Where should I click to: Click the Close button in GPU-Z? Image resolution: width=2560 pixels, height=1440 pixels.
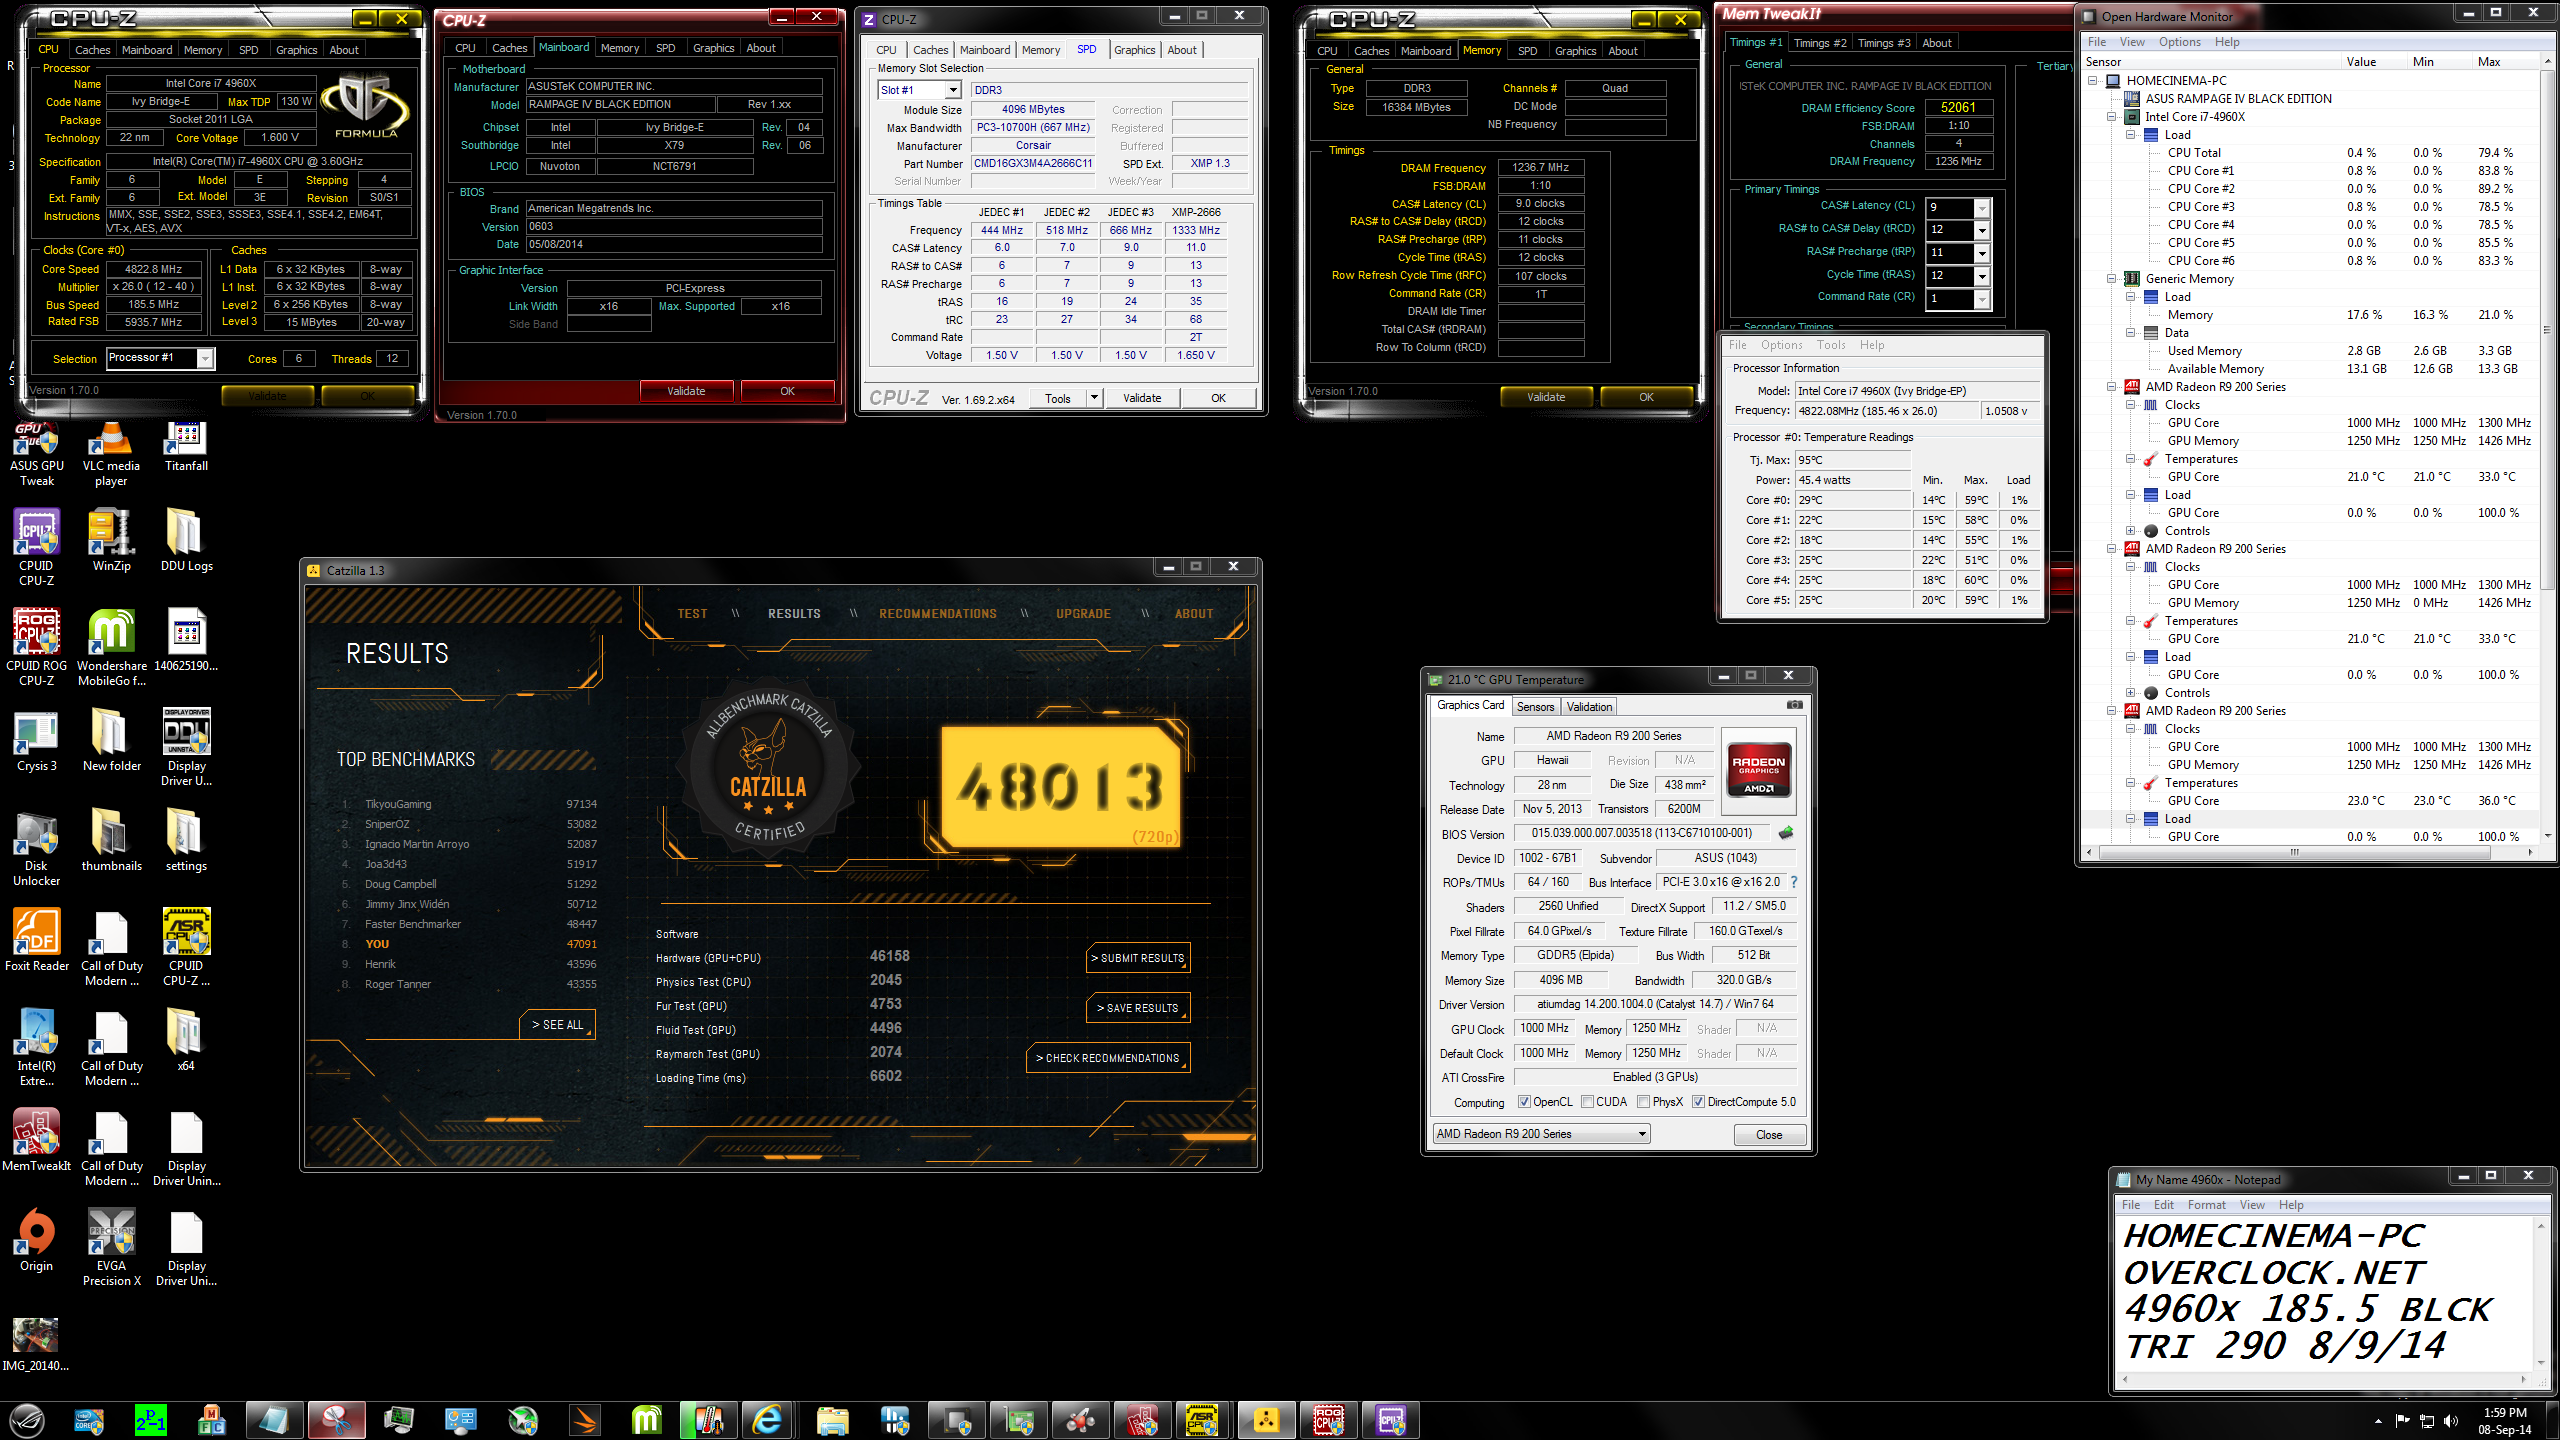click(1769, 1135)
